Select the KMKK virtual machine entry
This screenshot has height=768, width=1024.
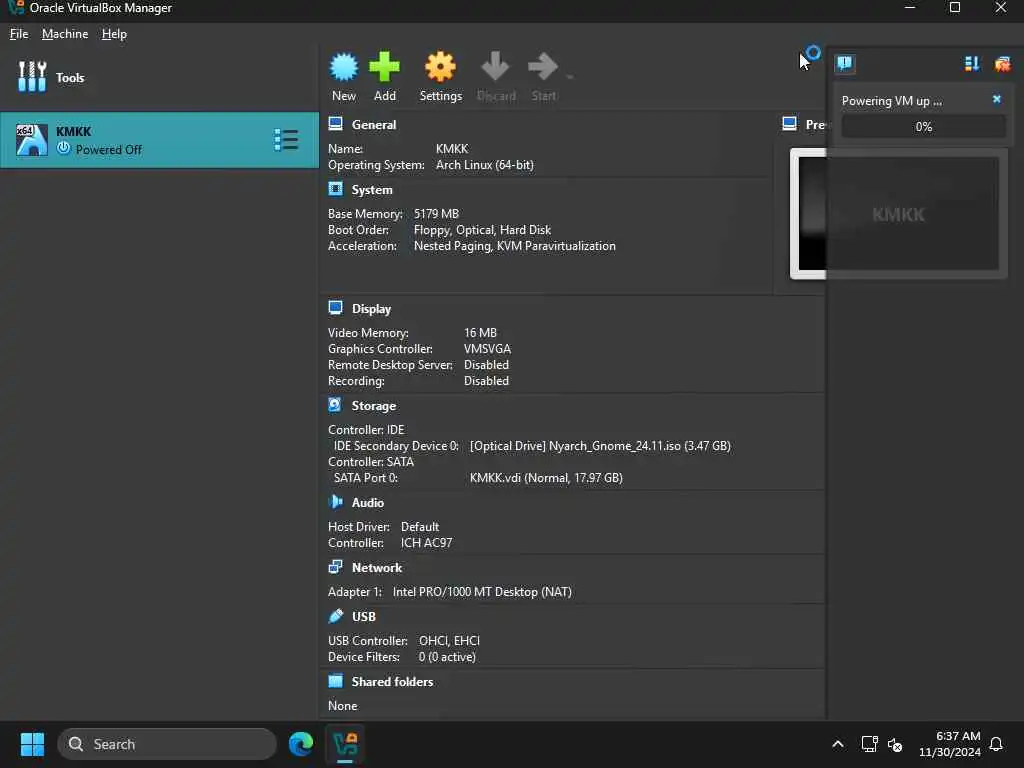pyautogui.click(x=159, y=140)
